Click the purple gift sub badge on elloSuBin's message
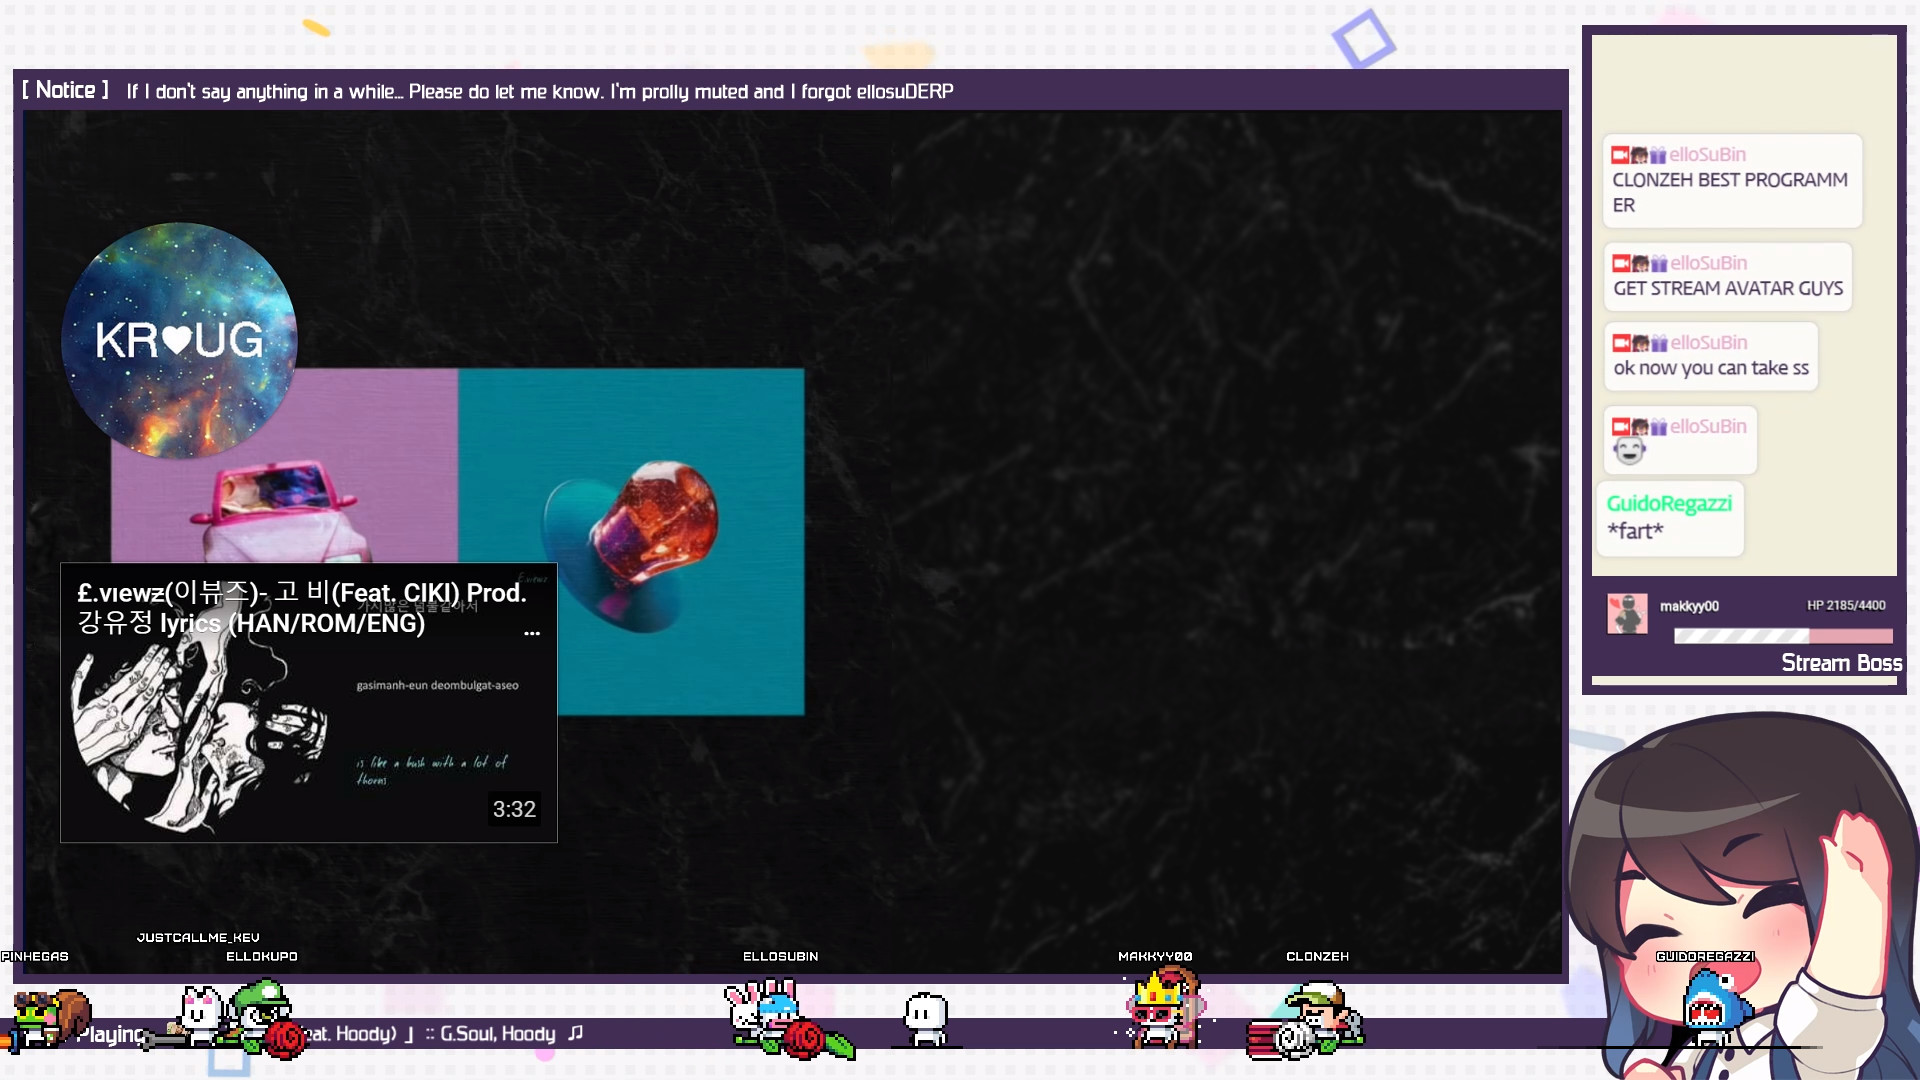This screenshot has height=1080, width=1920. click(1659, 153)
